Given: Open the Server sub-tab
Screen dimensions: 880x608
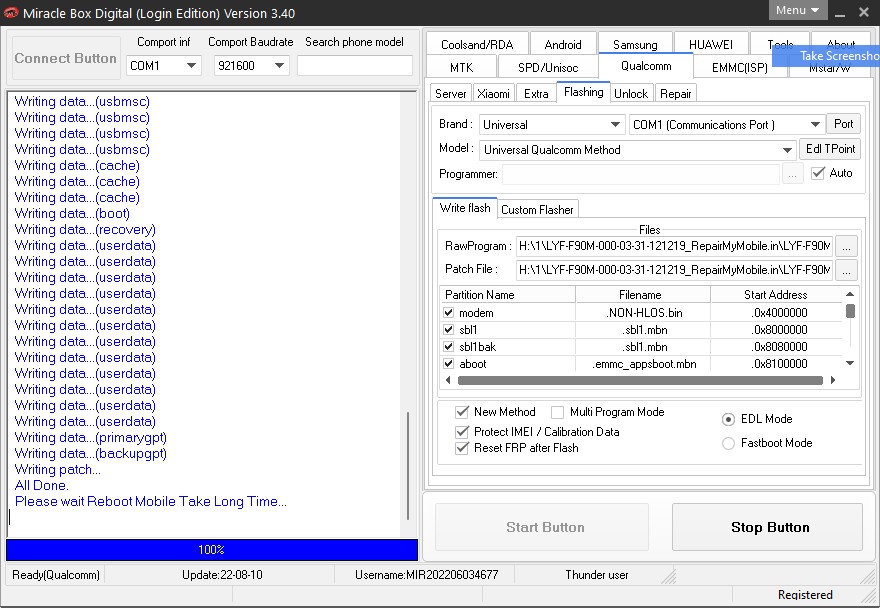Looking at the screenshot, I should click(451, 94).
